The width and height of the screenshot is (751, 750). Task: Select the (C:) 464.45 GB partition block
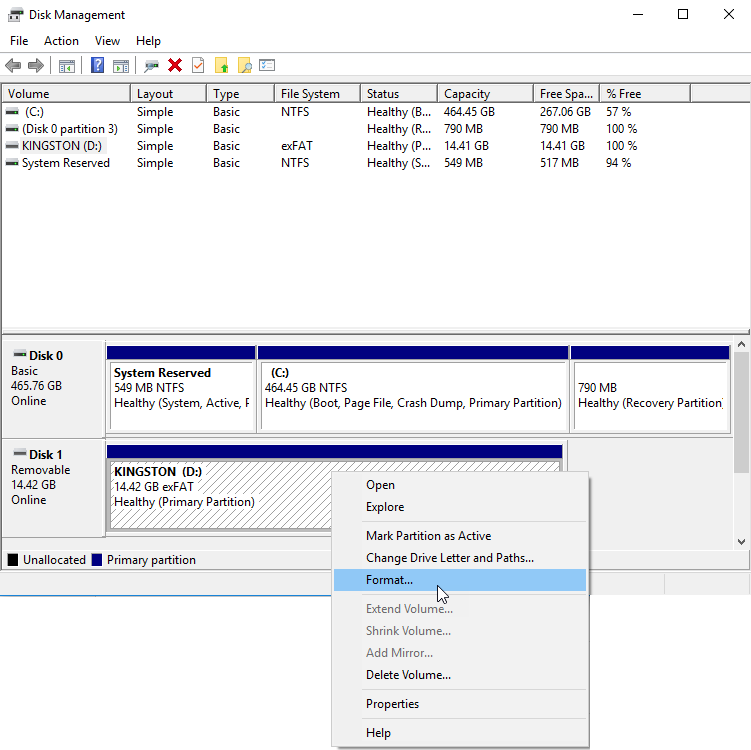pyautogui.click(x=413, y=389)
